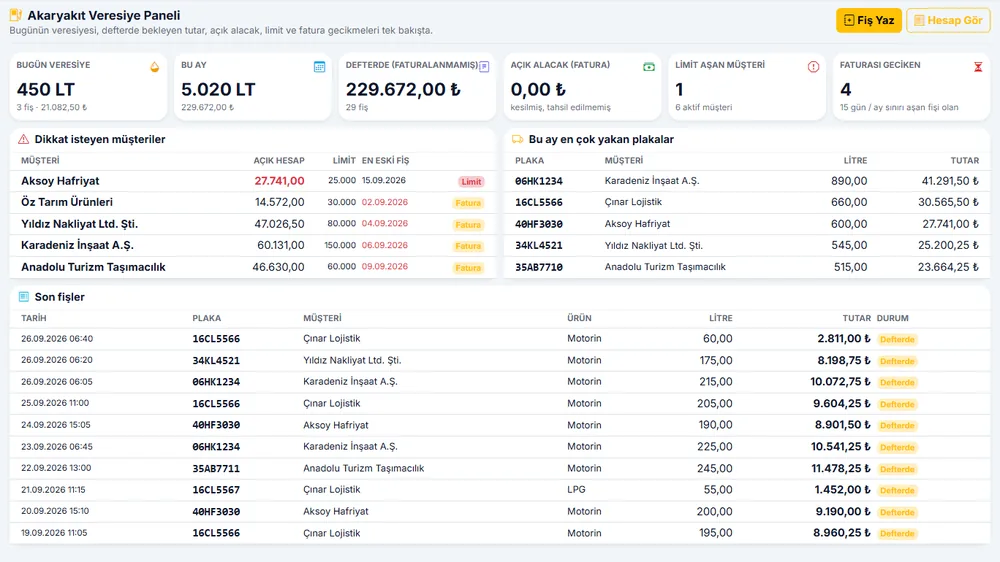Click the fuel pump logo icon

(x=15, y=15)
